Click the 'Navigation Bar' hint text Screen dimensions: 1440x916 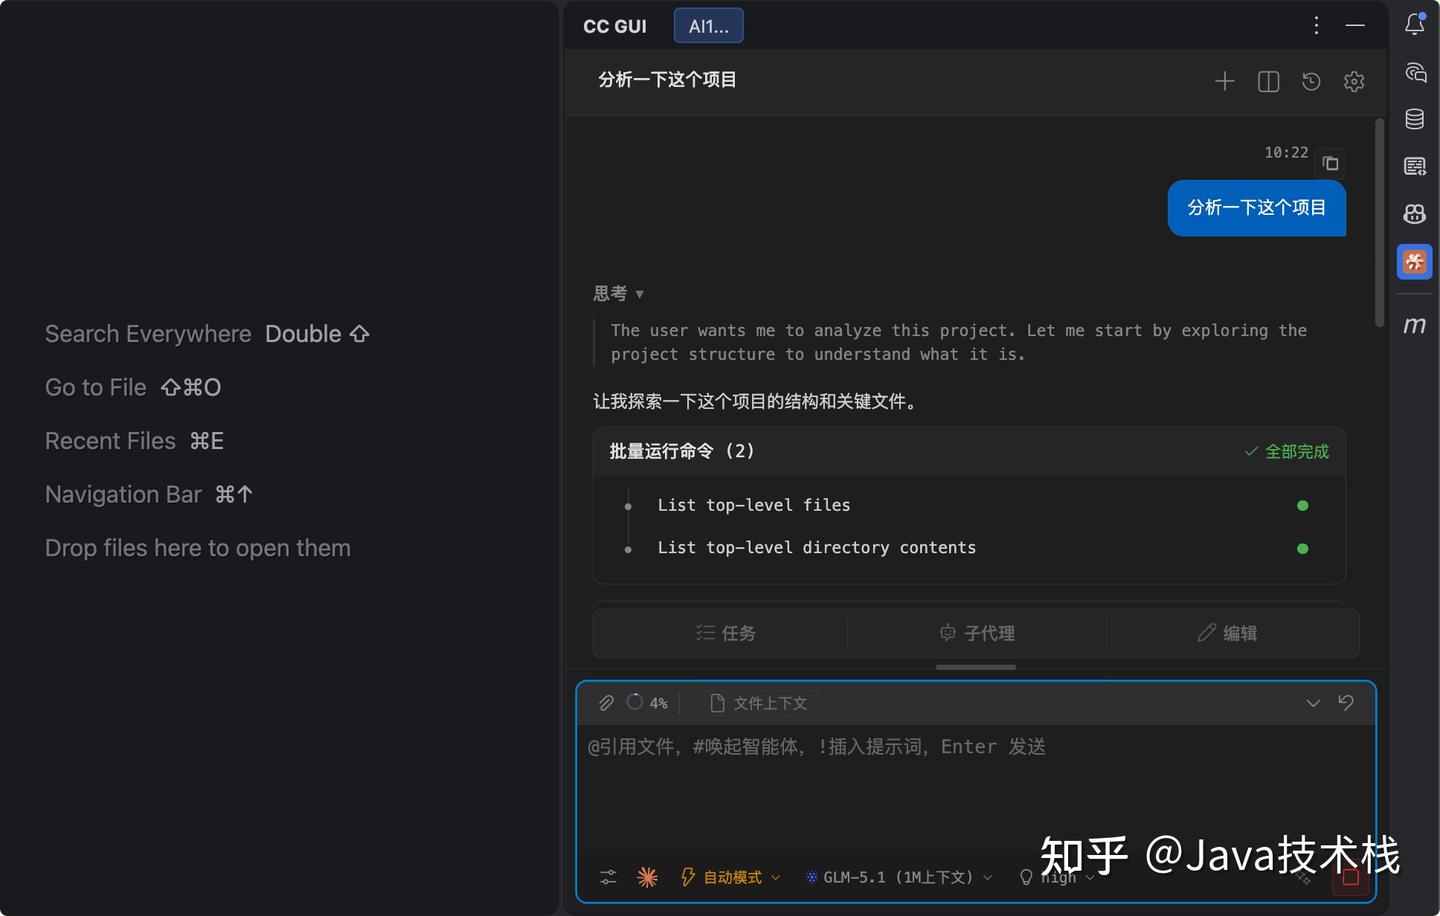(x=123, y=494)
